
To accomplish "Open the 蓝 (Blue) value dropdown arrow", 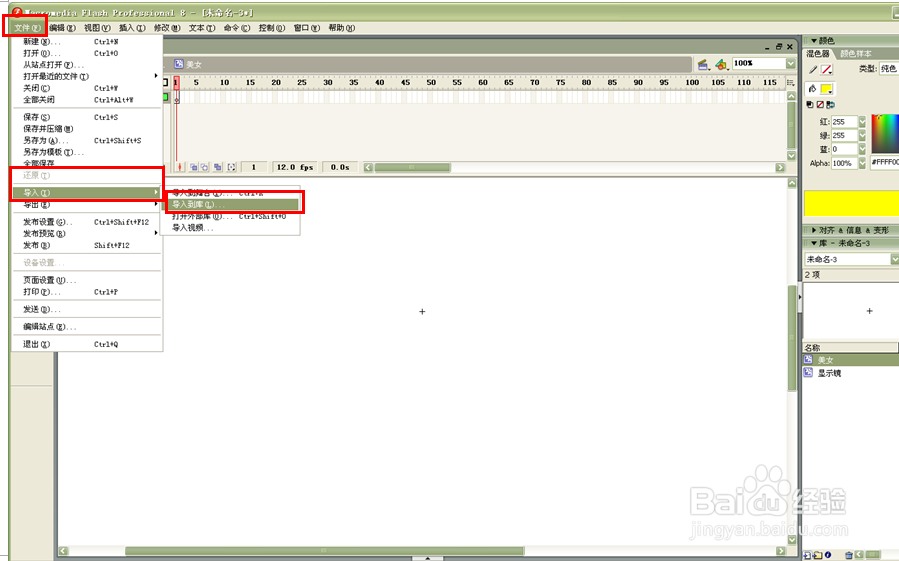I will click(862, 149).
